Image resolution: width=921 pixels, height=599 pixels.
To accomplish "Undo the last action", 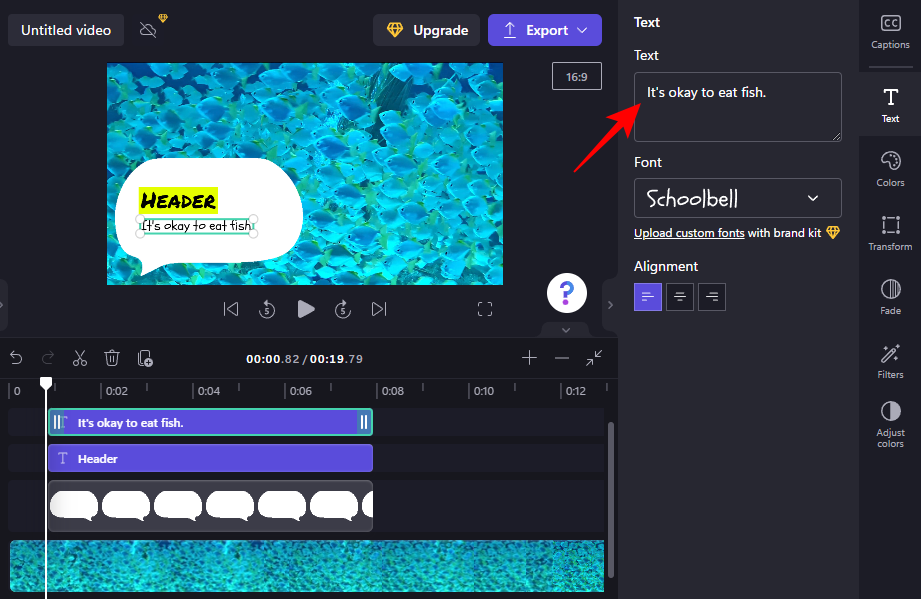I will pyautogui.click(x=16, y=358).
